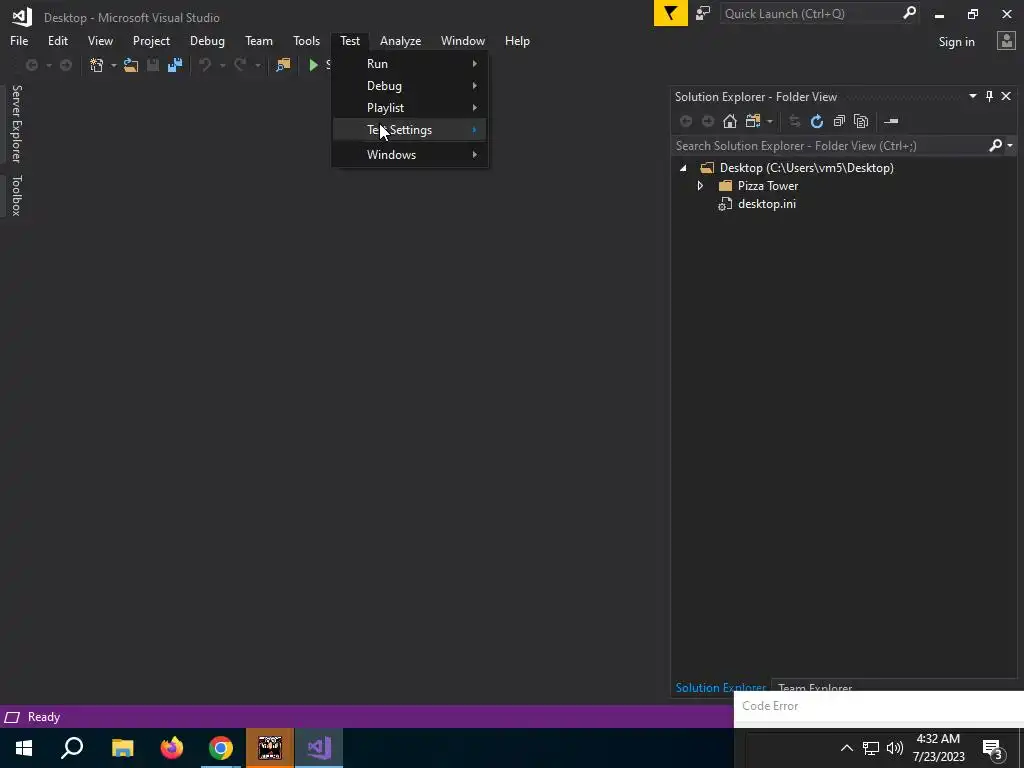Open the Server Explorer side tab
Screen dimensions: 1024x768
[x=17, y=123]
